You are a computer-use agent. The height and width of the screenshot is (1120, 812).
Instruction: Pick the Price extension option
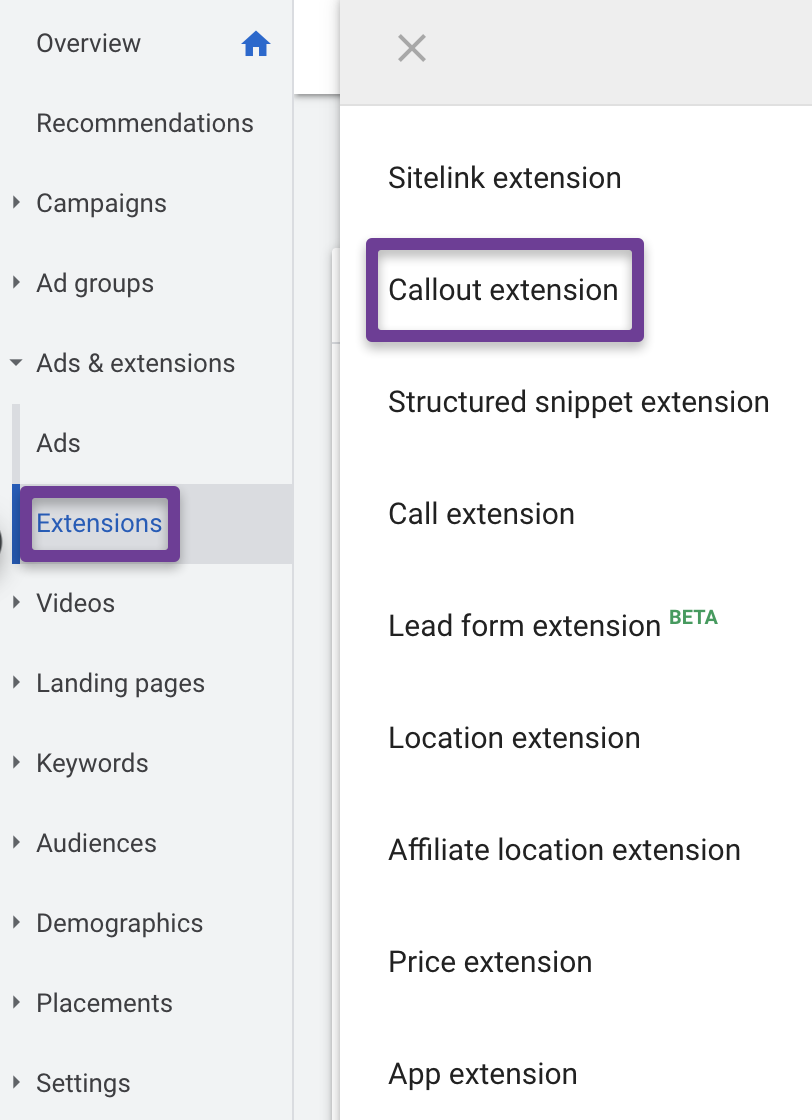click(491, 962)
